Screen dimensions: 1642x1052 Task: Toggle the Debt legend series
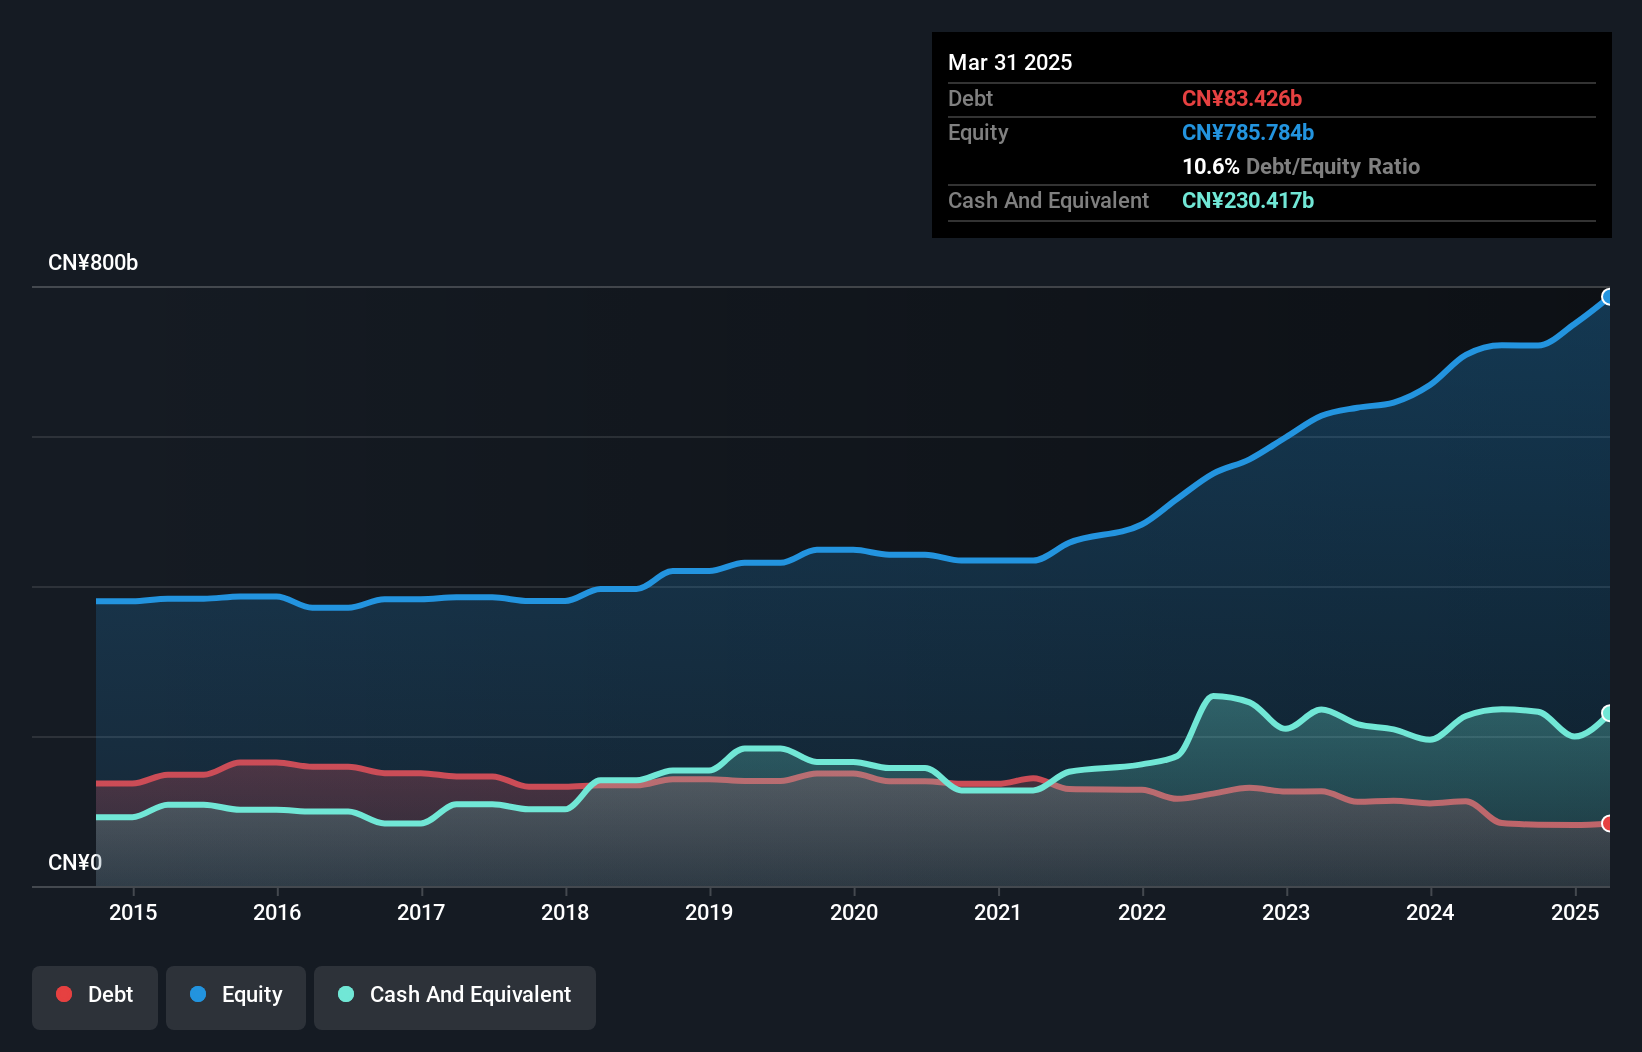point(95,995)
